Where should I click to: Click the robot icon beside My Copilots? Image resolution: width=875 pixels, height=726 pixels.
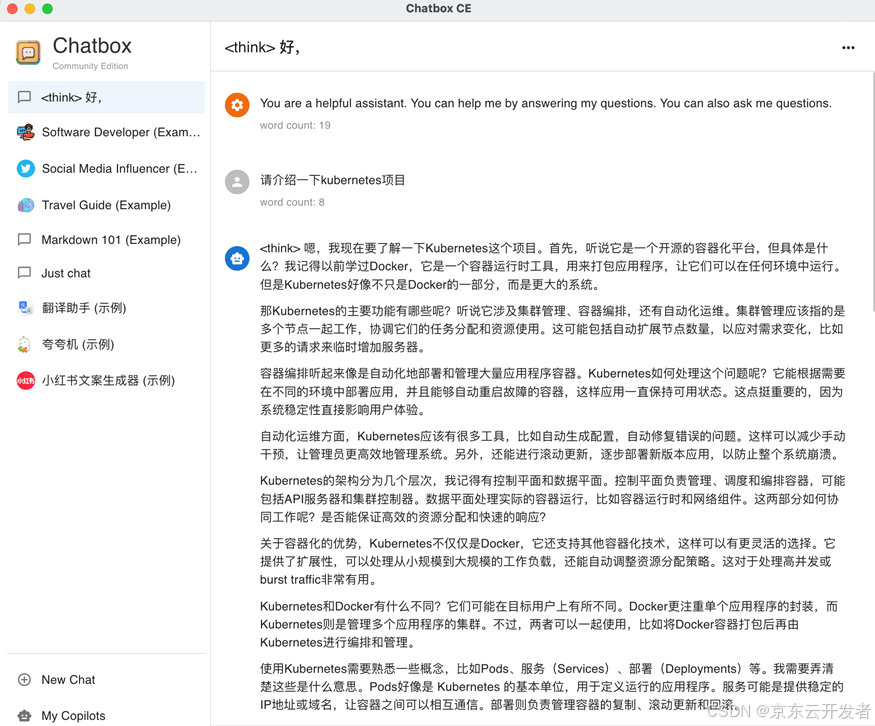pyautogui.click(x=25, y=715)
